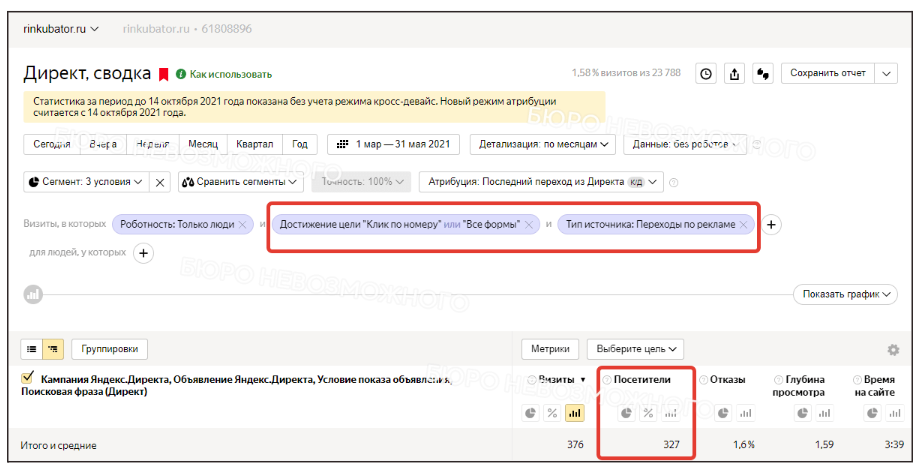Select bar chart icon under Отказы
Image resolution: width=918 pixels, height=472 pixels.
[x=745, y=413]
